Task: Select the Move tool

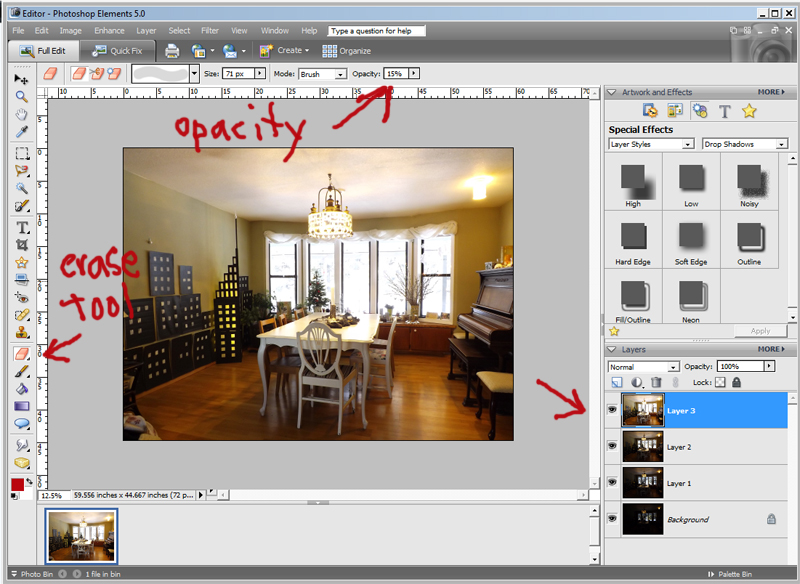Action: click(x=21, y=79)
